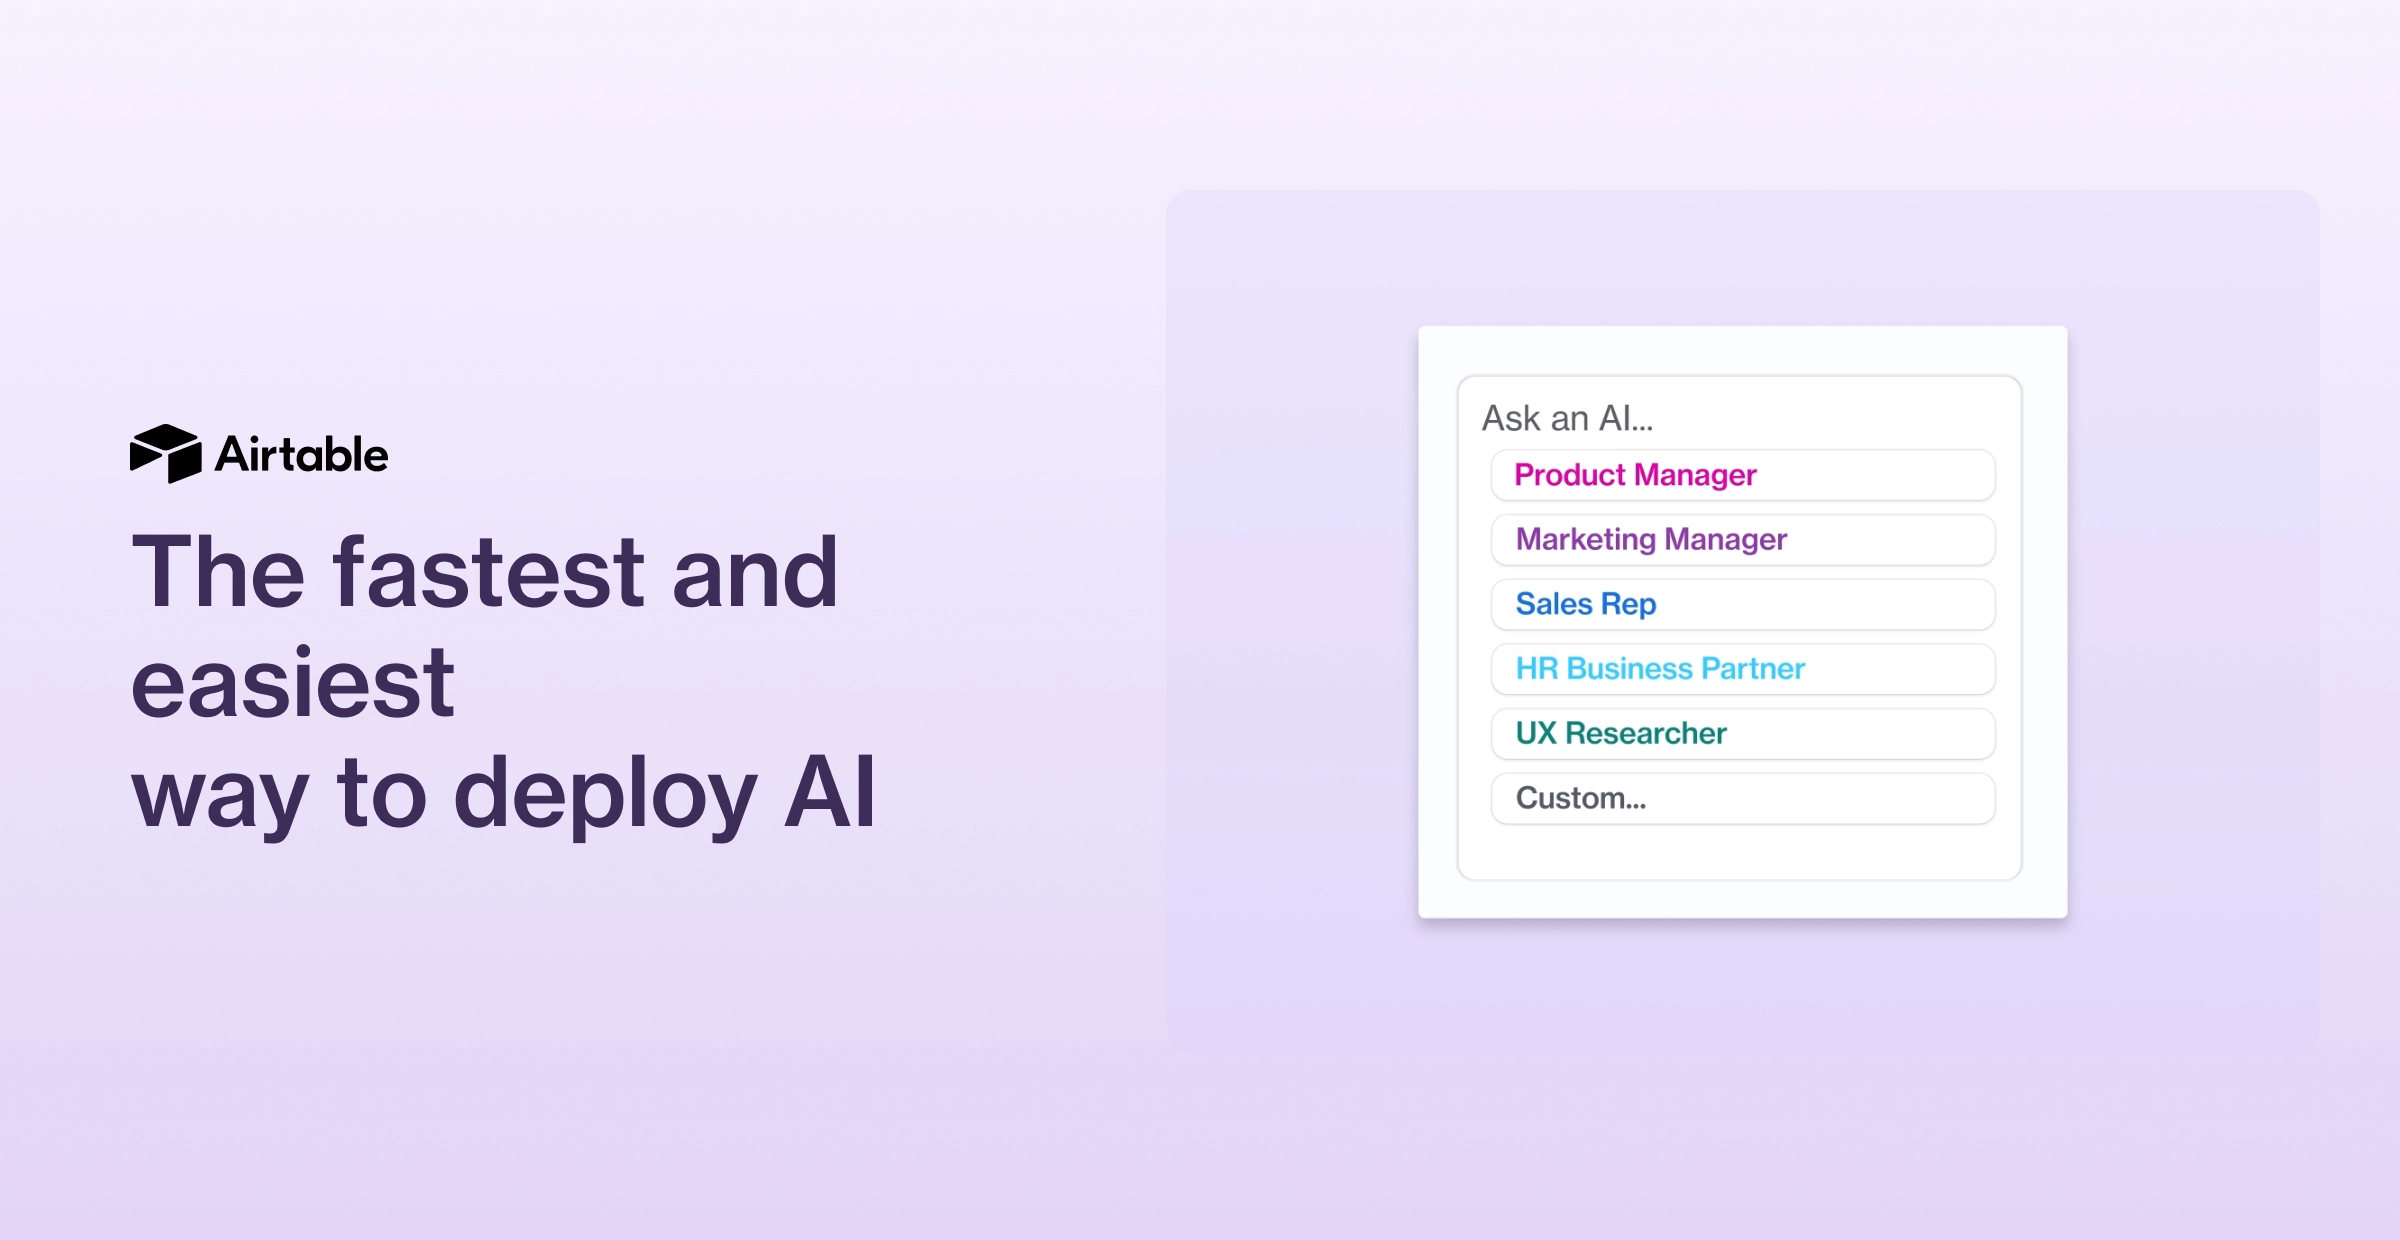This screenshot has width=2400, height=1240.
Task: Choose the Marketing Manager role
Action: [x=1742, y=540]
